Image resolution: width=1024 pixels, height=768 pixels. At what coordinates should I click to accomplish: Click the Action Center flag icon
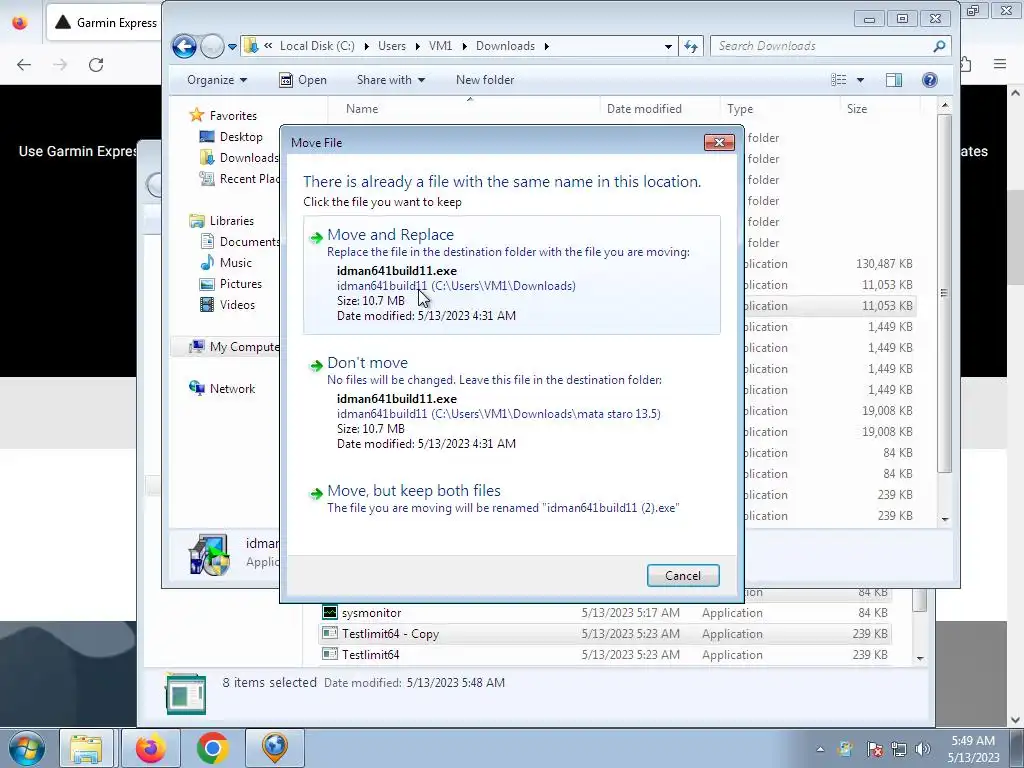874,749
